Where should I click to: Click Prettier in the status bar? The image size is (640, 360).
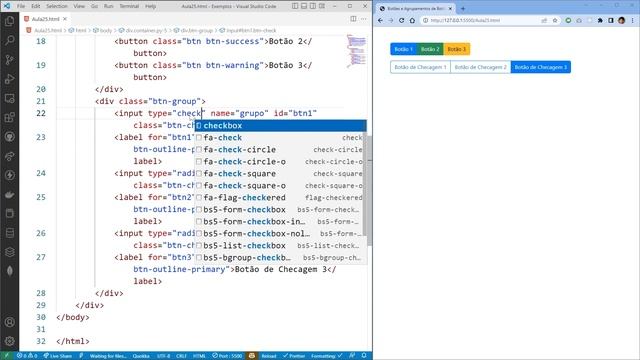pyautogui.click(x=294, y=356)
